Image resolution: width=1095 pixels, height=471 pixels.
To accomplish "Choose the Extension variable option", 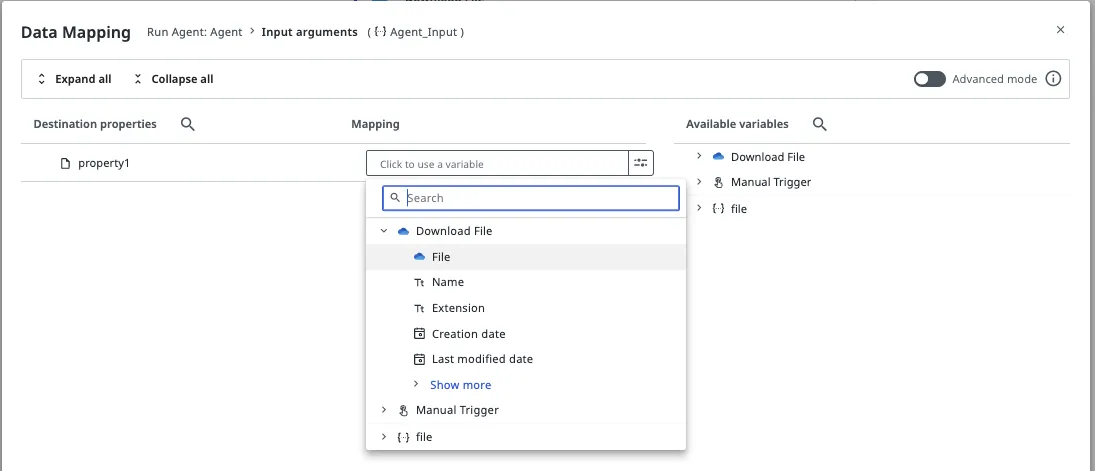I will point(458,308).
